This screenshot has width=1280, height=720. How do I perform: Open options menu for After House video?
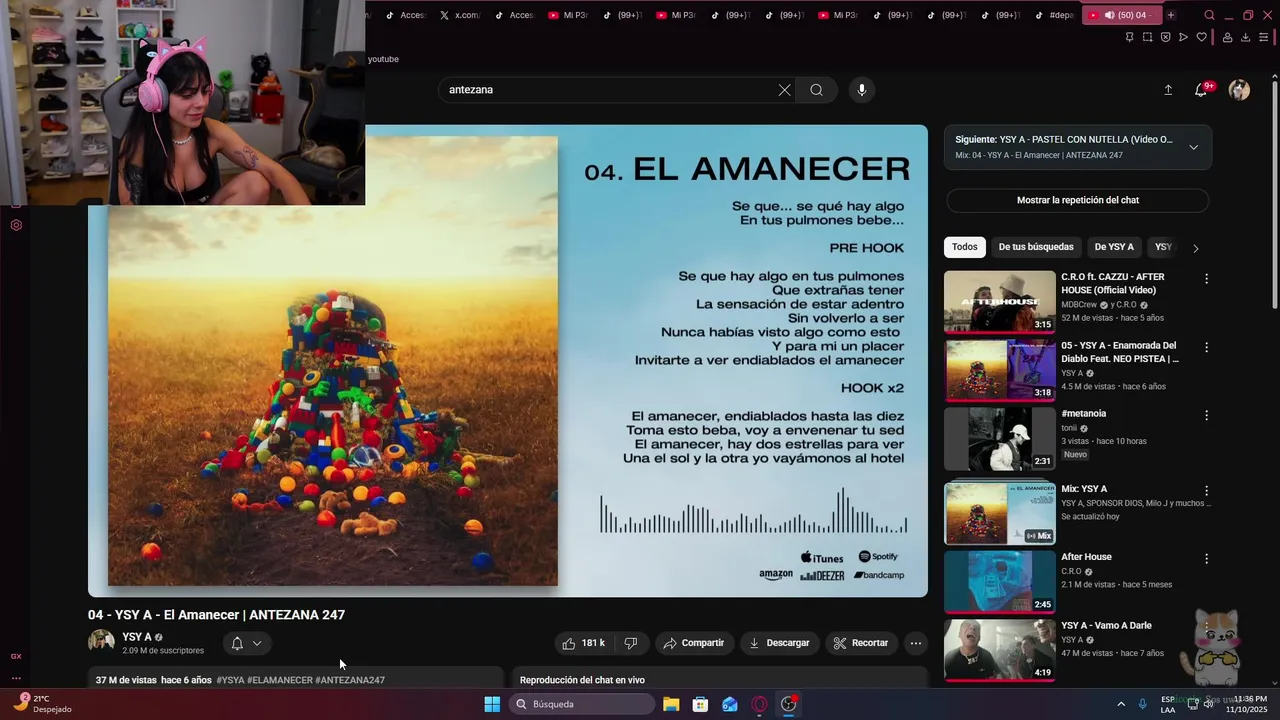[x=1206, y=559]
